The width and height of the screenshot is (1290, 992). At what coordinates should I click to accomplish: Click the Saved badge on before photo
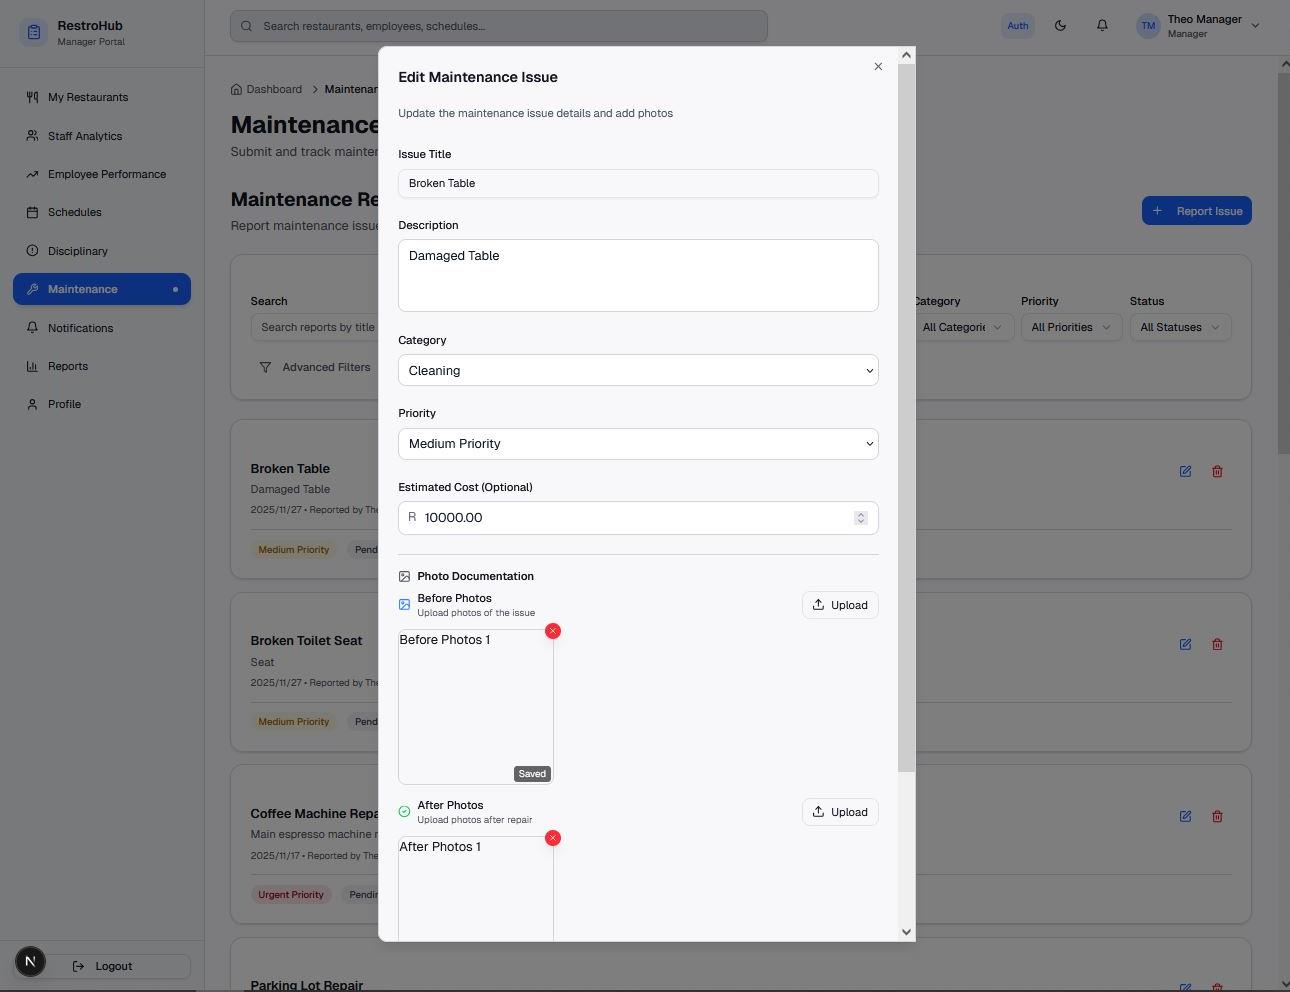[532, 774]
